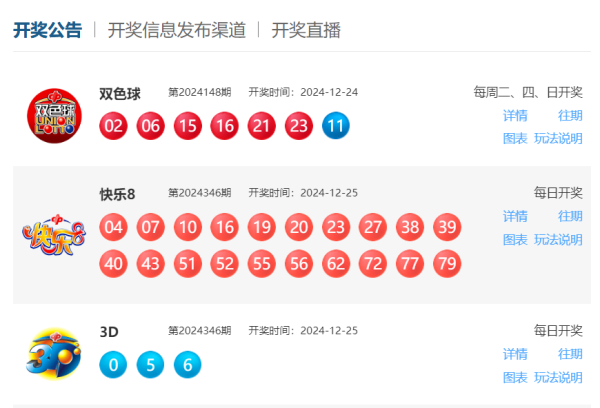This screenshot has height=408, width=600.
Task: Click the 3D lottery logo icon
Action: tap(54, 354)
